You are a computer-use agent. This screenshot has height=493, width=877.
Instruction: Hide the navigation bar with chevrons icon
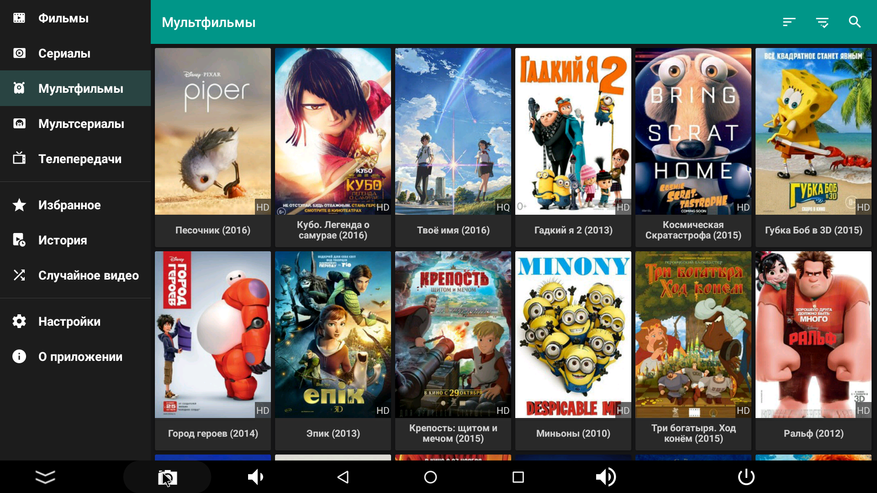coord(45,477)
